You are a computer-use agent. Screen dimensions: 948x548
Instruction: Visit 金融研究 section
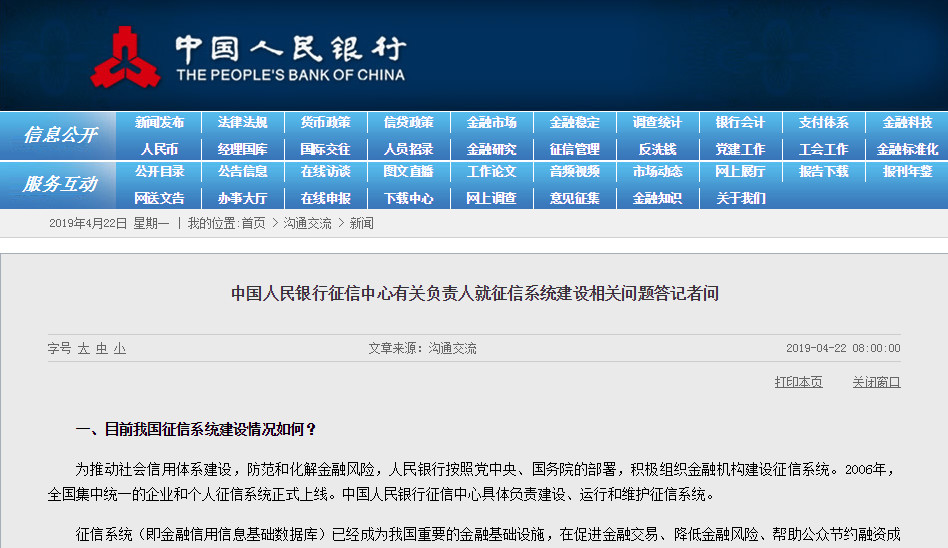[x=492, y=149]
